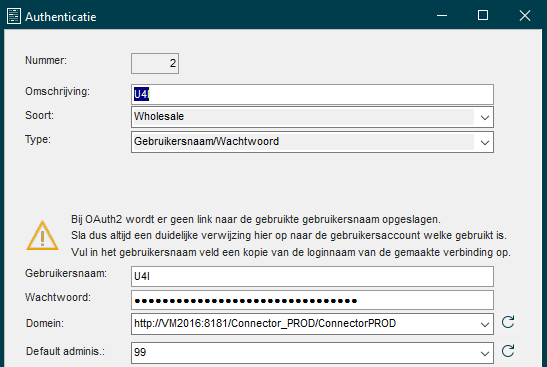Open the Domein dropdown arrow
The height and width of the screenshot is (367, 547).
click(485, 324)
